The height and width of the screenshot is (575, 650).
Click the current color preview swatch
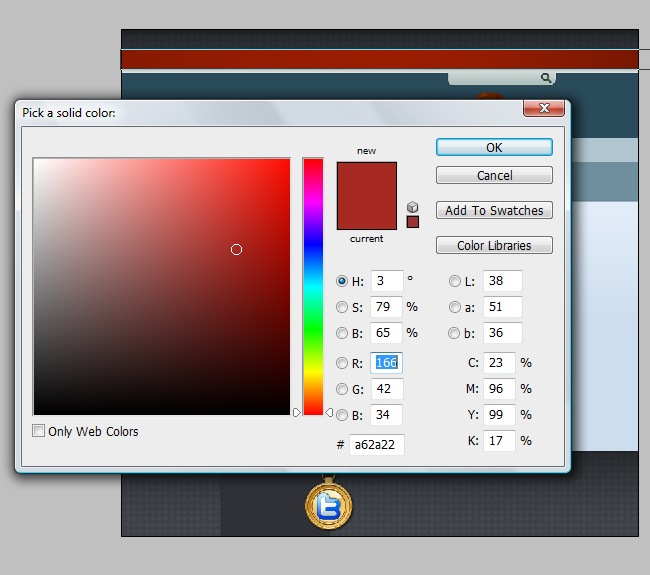(366, 213)
